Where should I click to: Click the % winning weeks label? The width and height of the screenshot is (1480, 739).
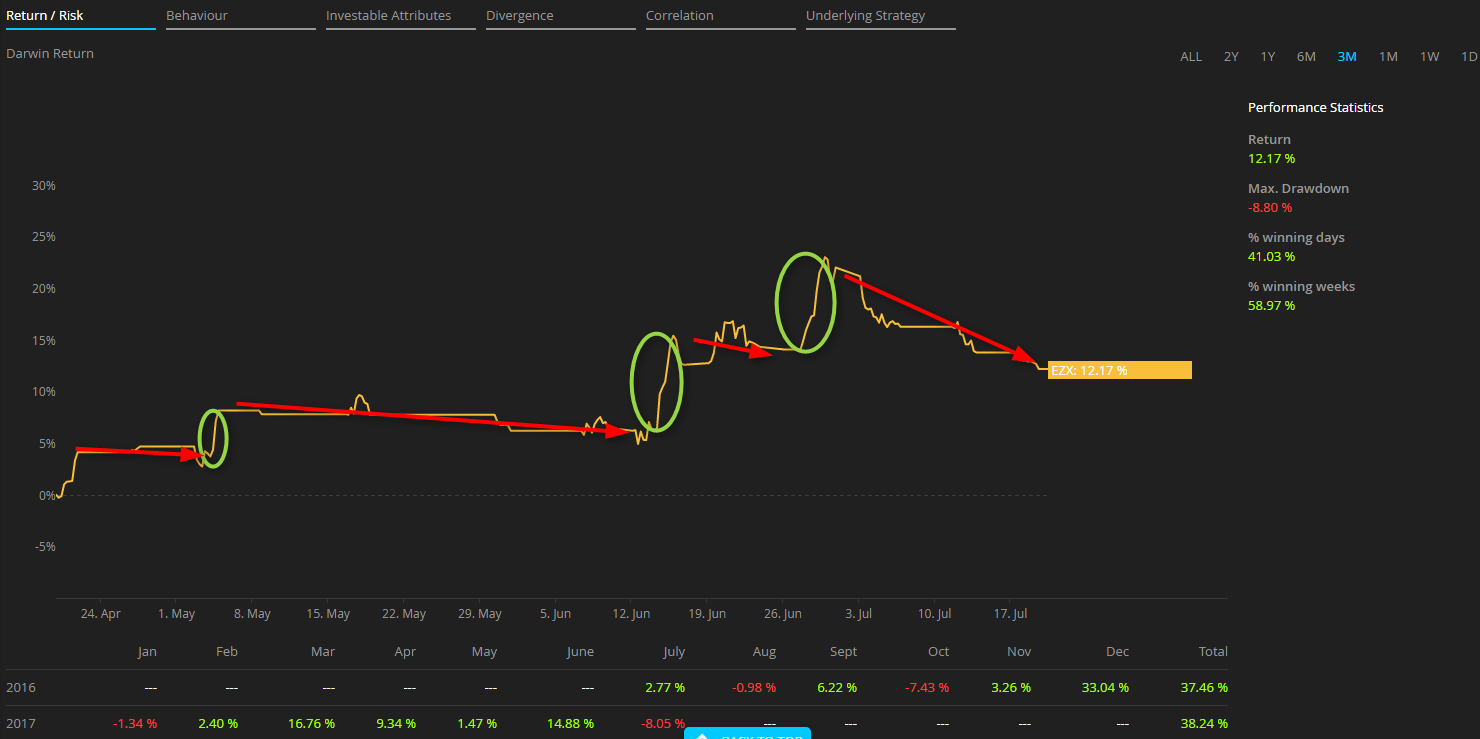1302,286
